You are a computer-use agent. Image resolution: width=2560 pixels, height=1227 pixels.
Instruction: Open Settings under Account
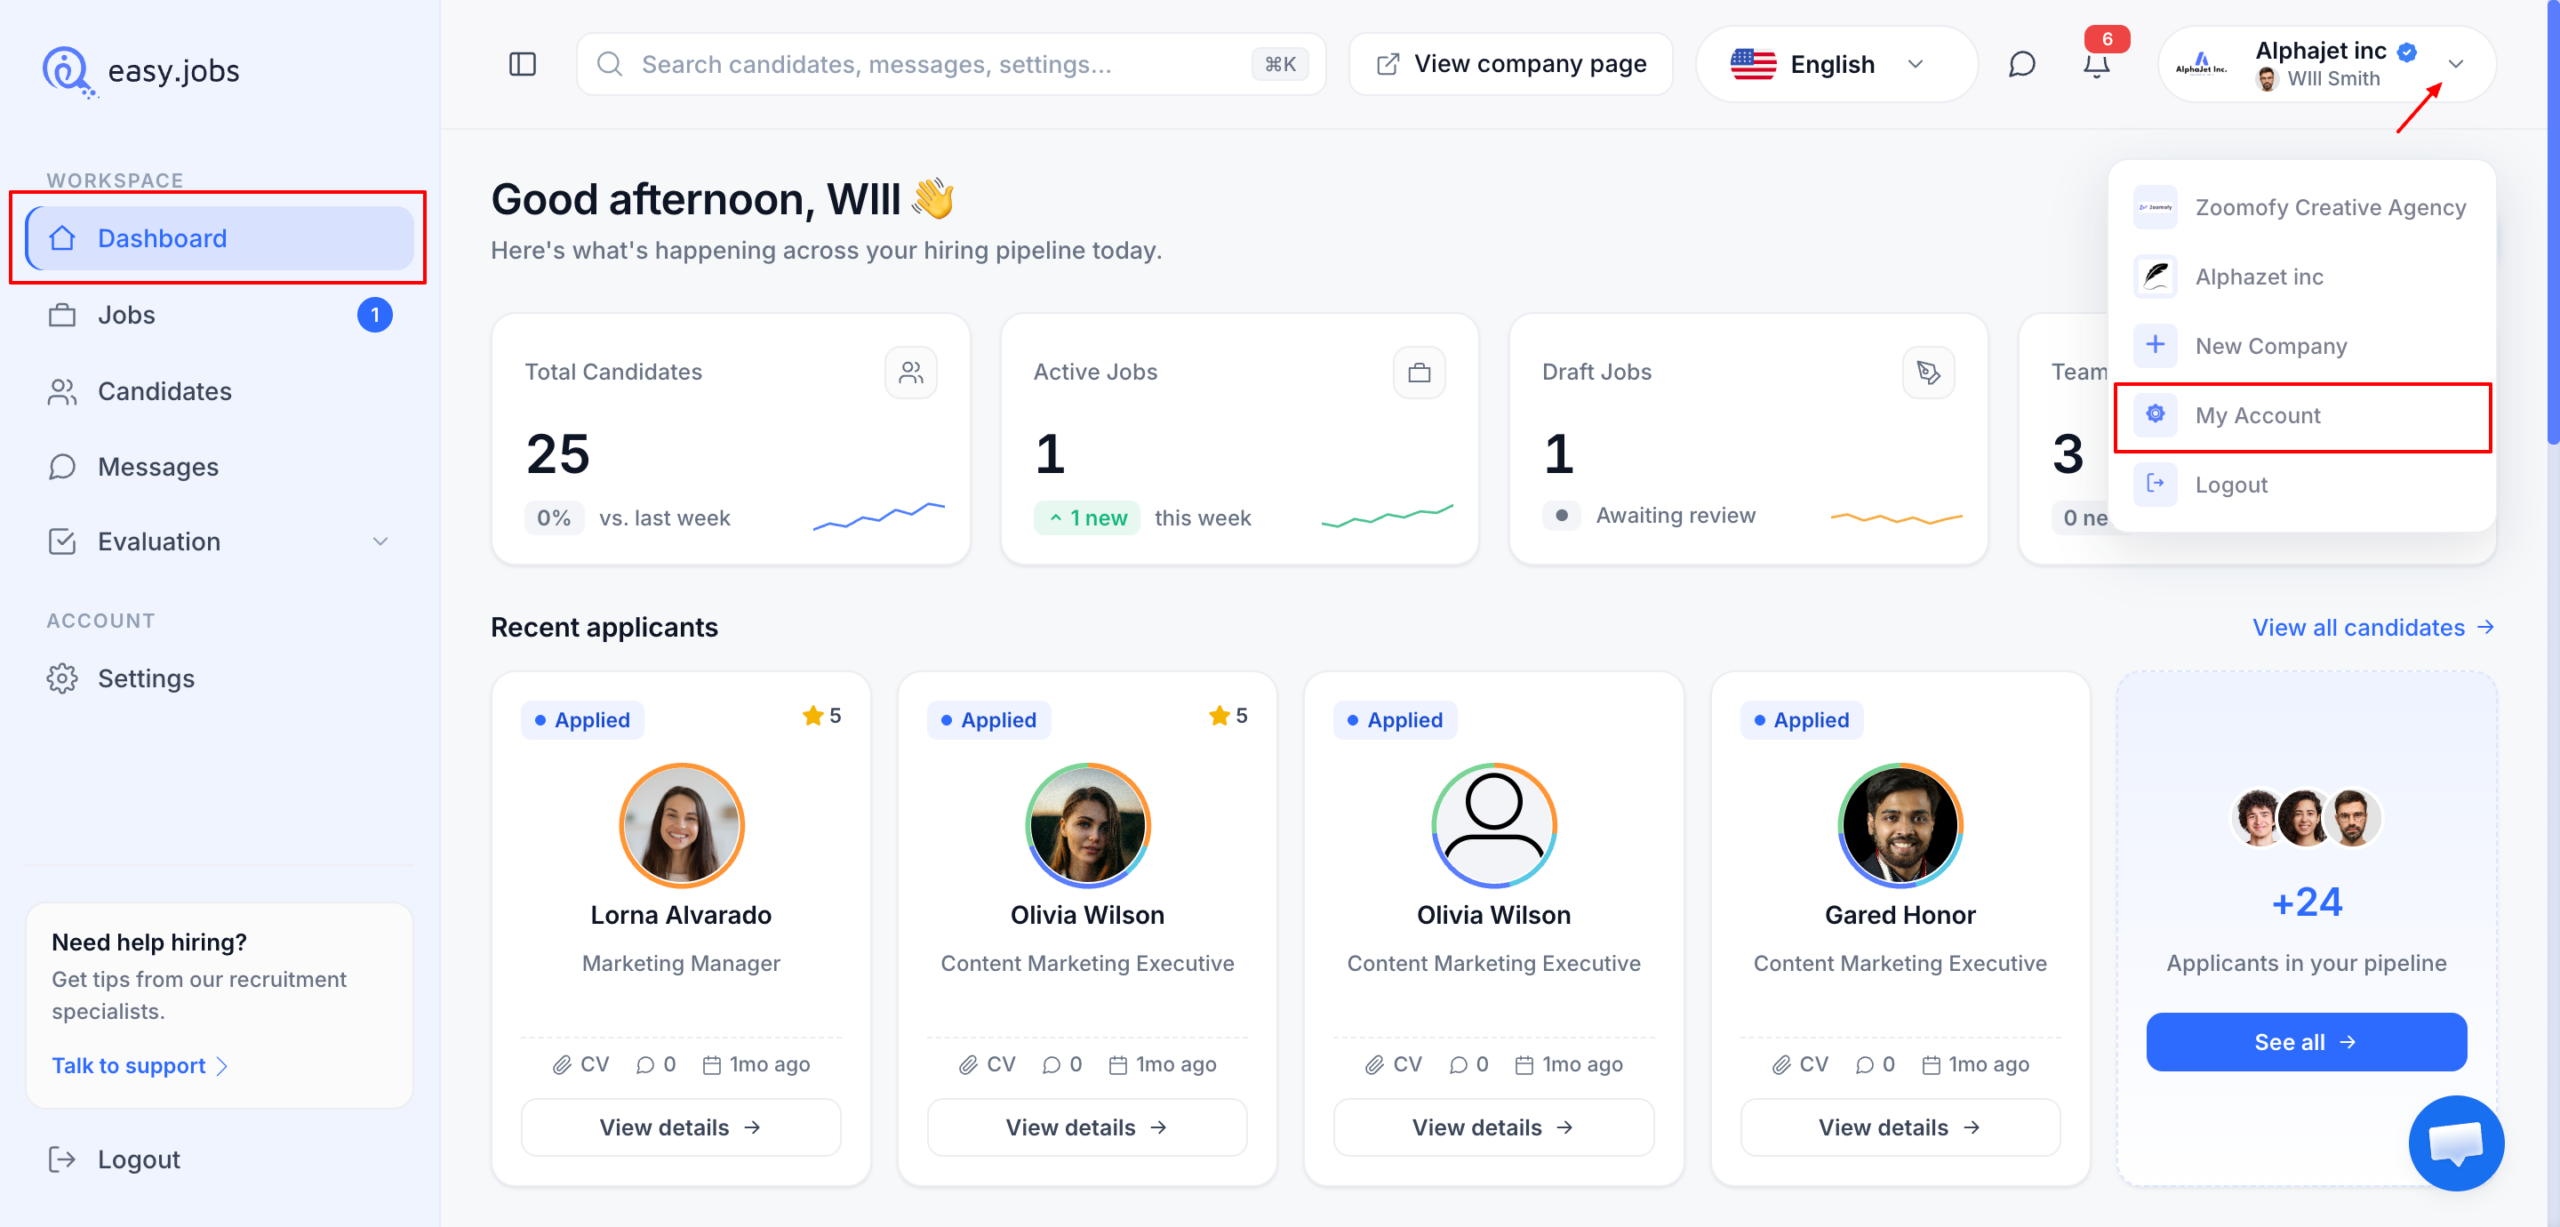[x=220, y=679]
